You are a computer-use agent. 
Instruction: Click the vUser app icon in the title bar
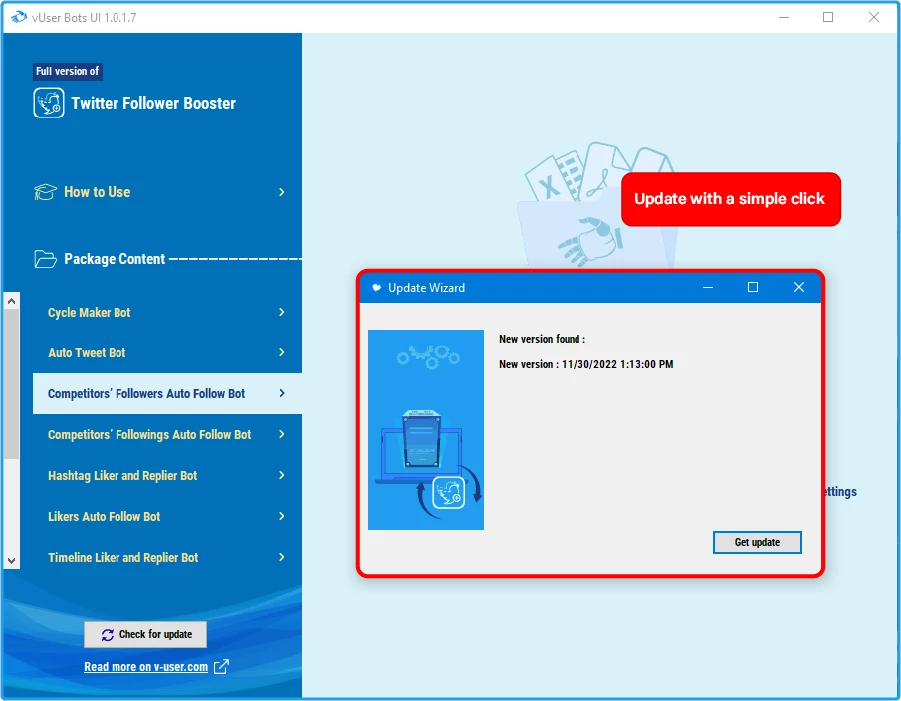point(18,17)
